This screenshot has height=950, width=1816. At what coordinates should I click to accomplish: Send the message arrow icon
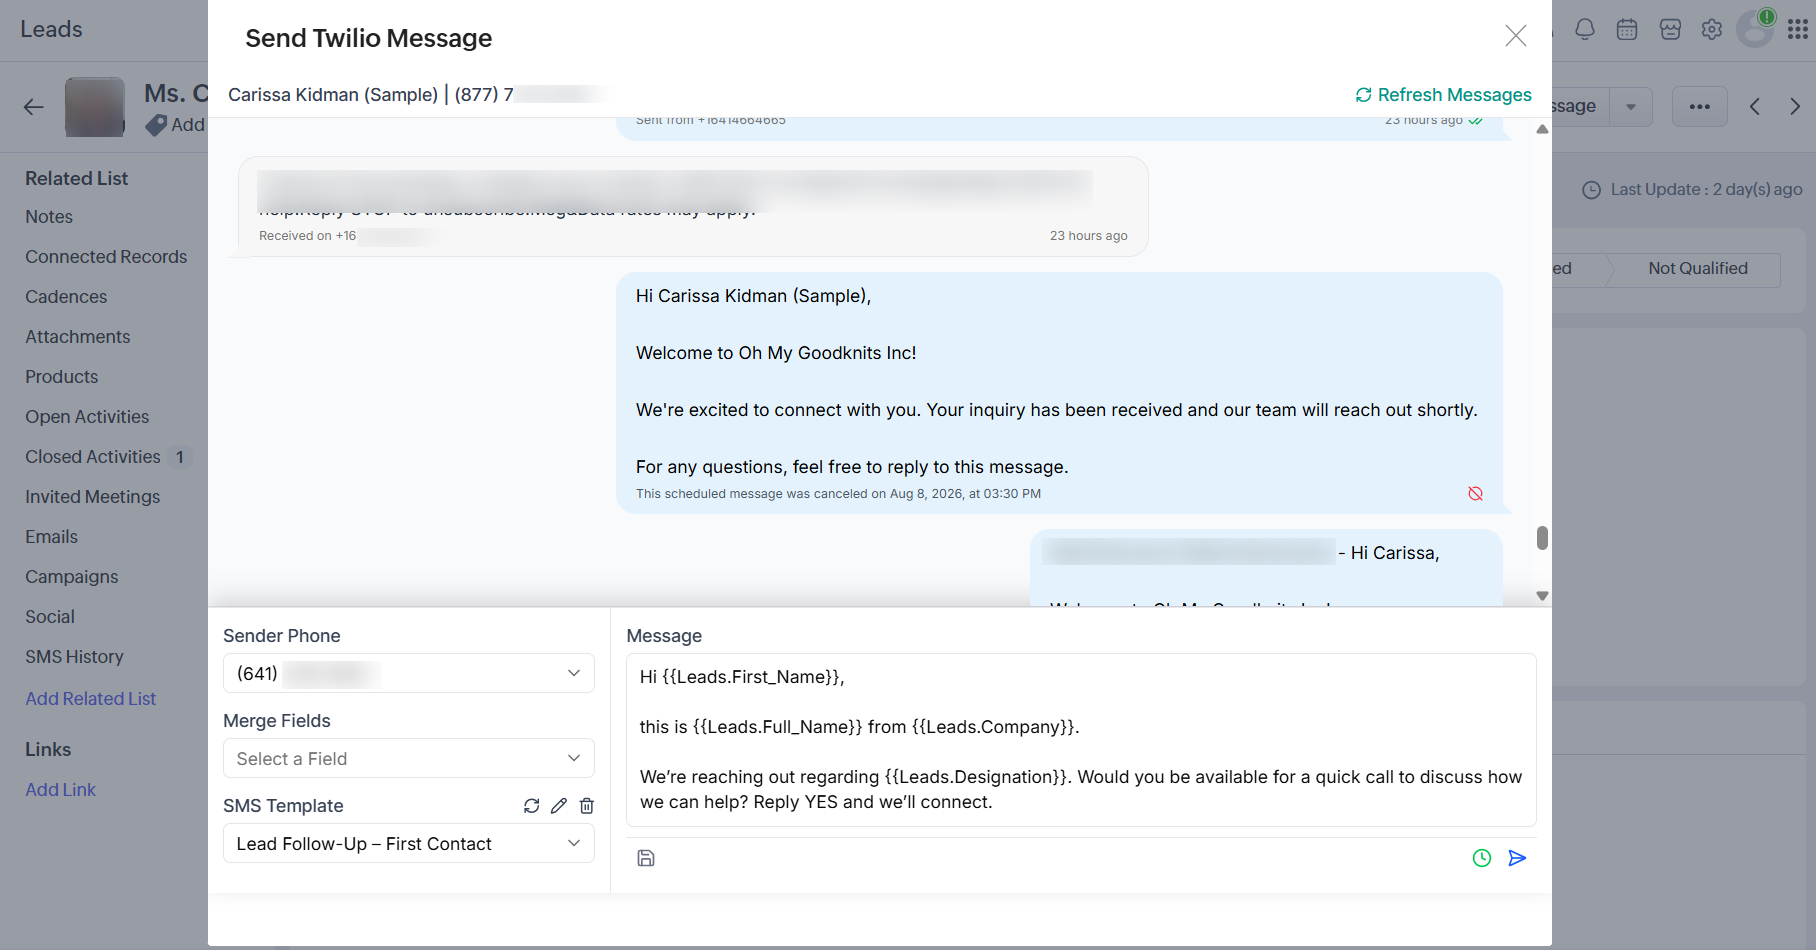1517,858
